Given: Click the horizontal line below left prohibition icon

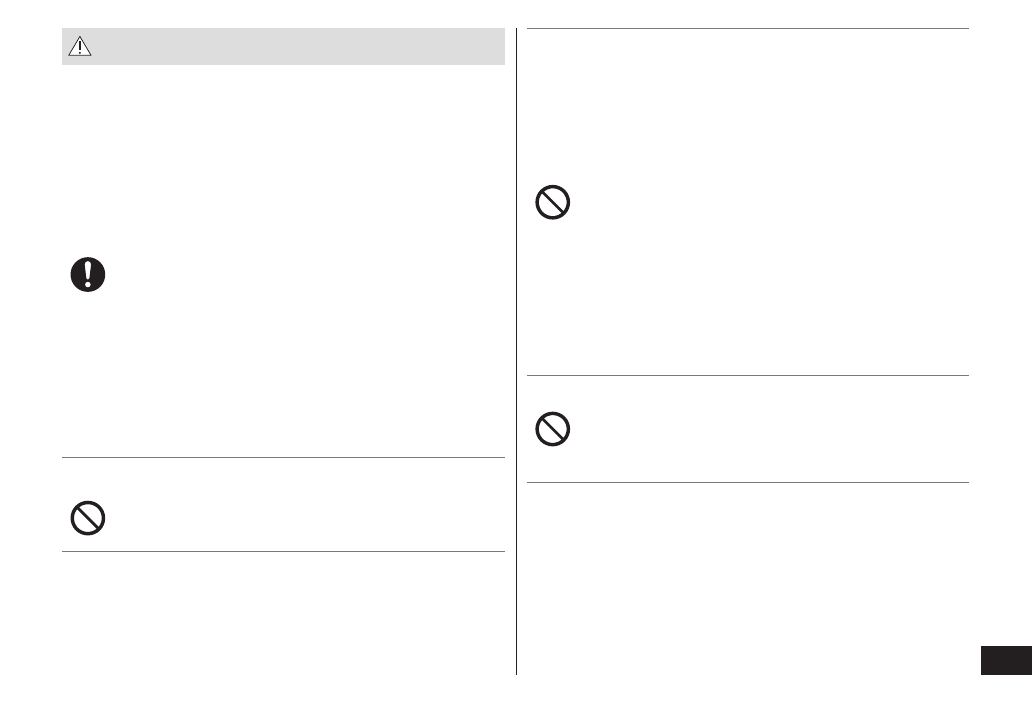Looking at the screenshot, I should (283, 551).
